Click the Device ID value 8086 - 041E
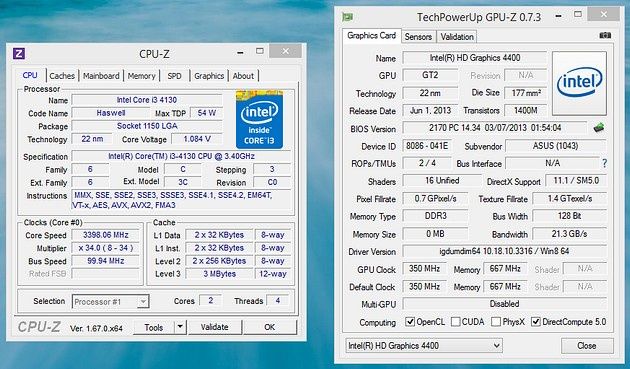This screenshot has height=369, width=630. 427,146
